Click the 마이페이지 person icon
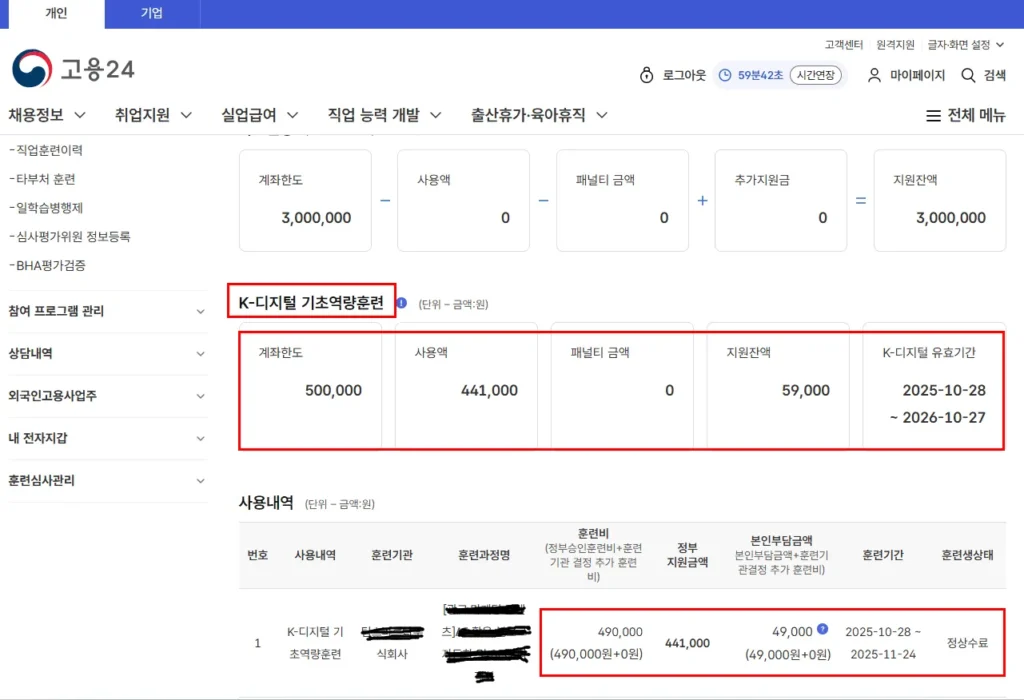Viewport: 1024px width, 700px height. pos(873,75)
